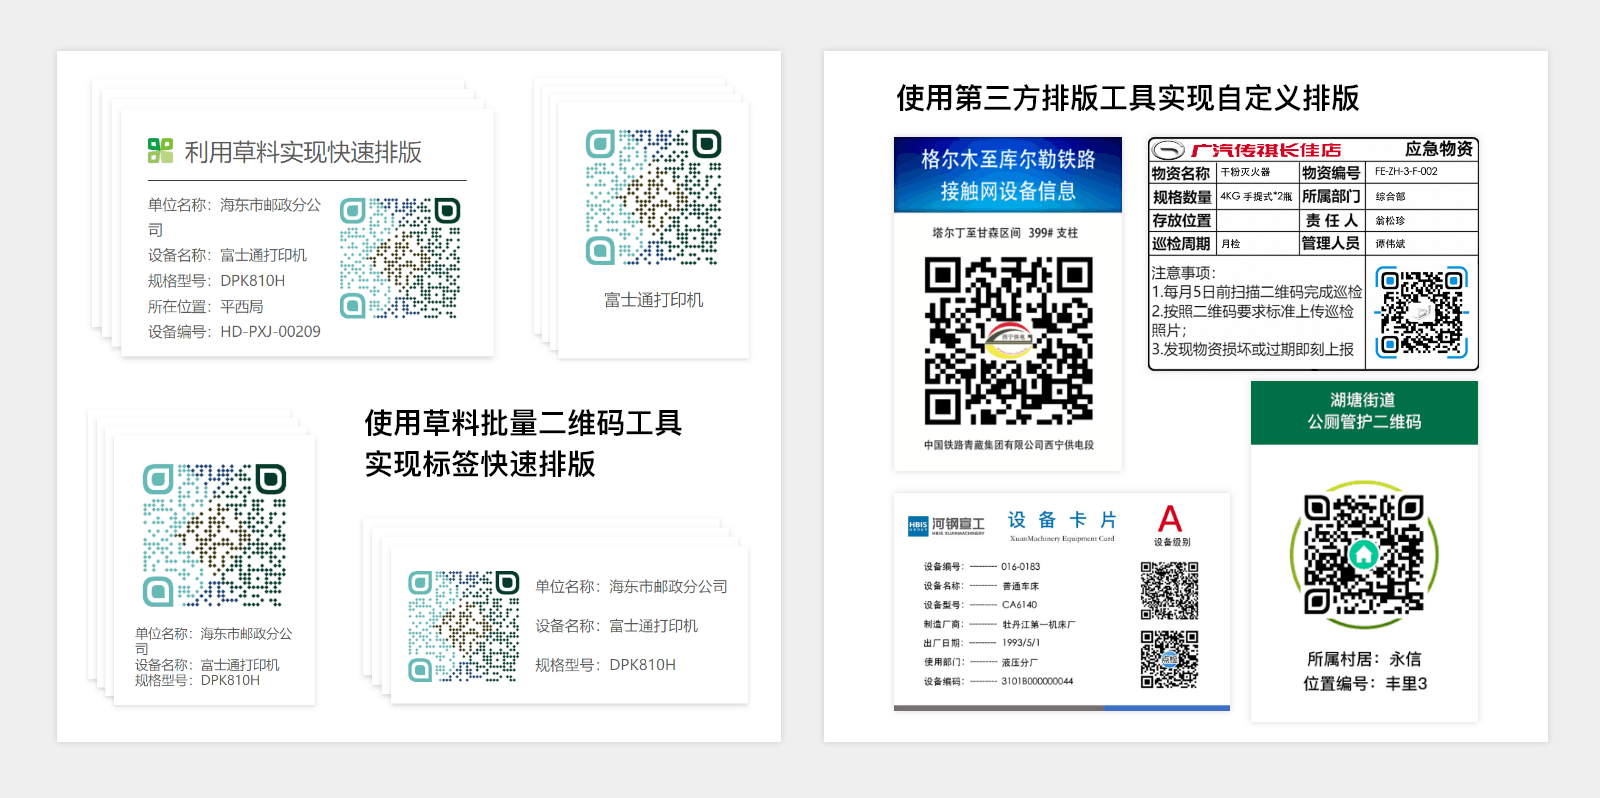This screenshot has width=1600, height=798.
Task: Click the note 1.每月5日前扫描二维码完成巡检
Action: pos(1257,292)
